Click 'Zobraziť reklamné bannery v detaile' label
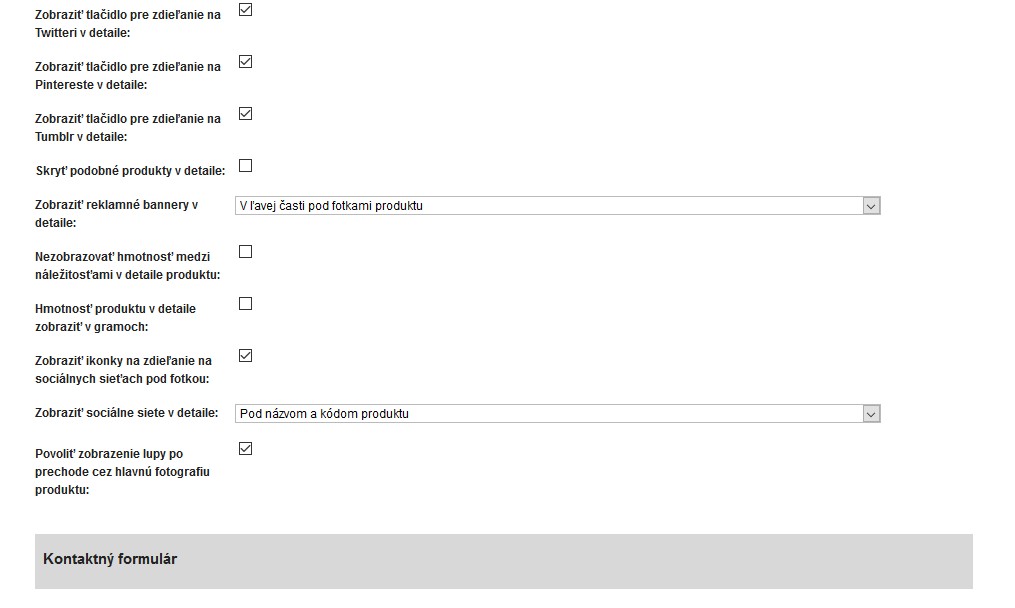Viewport: 1015px width, 608px height. pyautogui.click(x=116, y=214)
